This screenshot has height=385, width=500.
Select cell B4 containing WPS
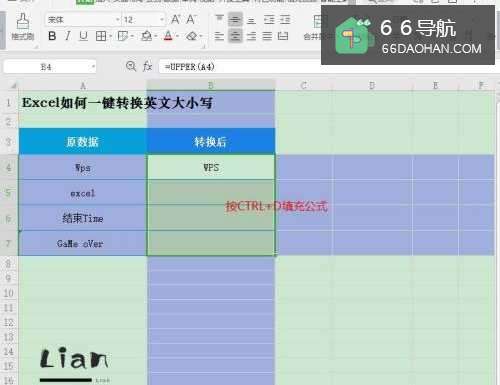(x=211, y=167)
